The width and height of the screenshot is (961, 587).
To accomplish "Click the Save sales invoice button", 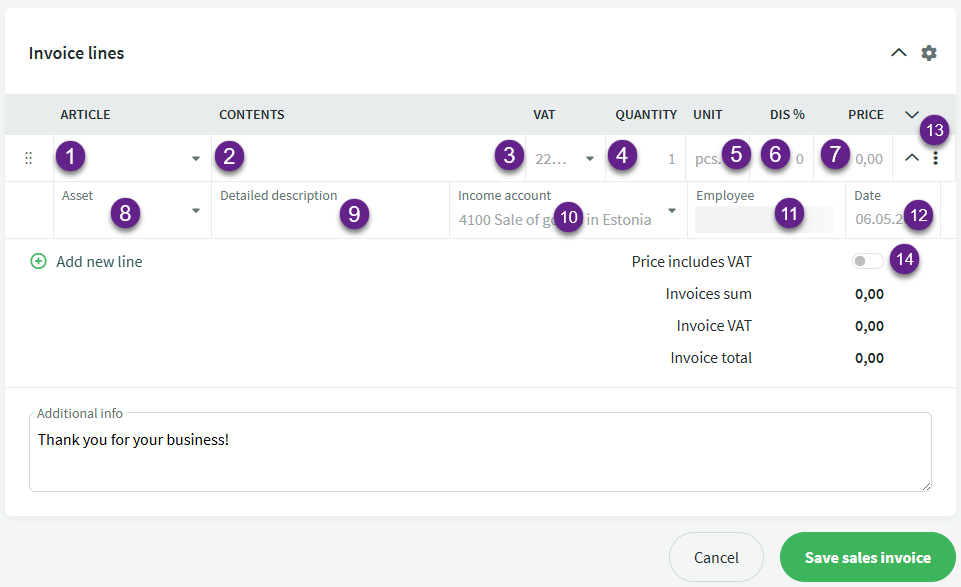I will tap(867, 557).
